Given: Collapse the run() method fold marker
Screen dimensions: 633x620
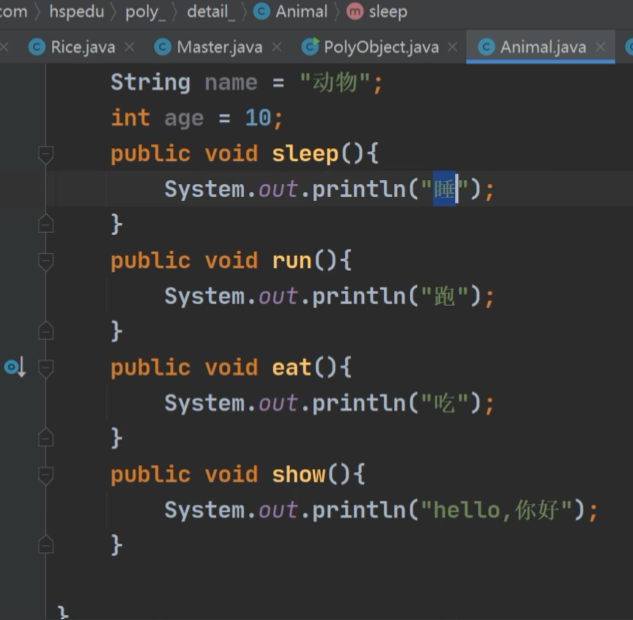Looking at the screenshot, I should tap(46, 261).
